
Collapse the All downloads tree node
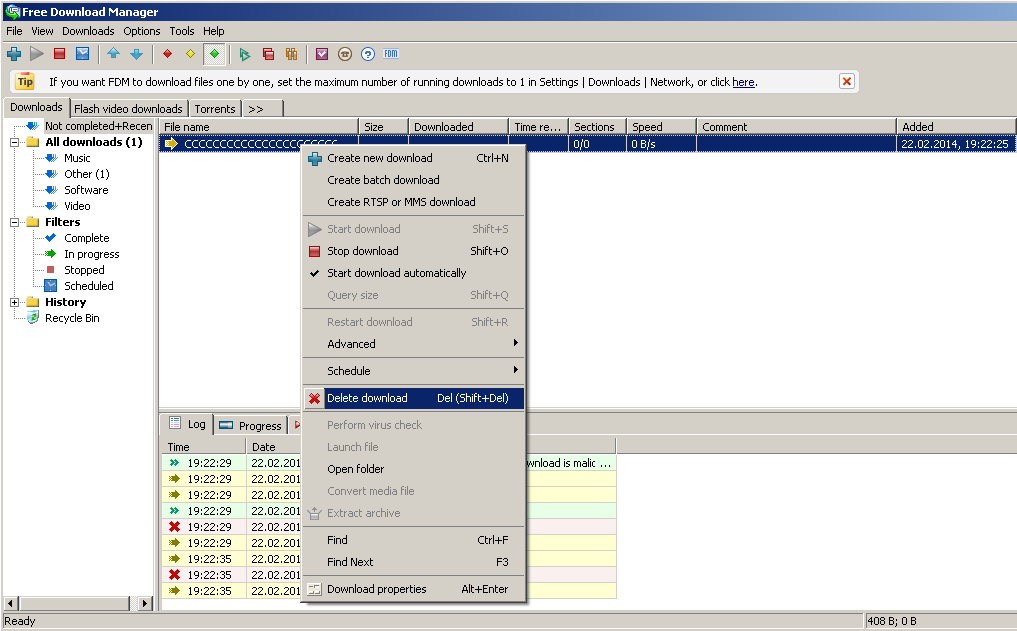pyautogui.click(x=14, y=142)
